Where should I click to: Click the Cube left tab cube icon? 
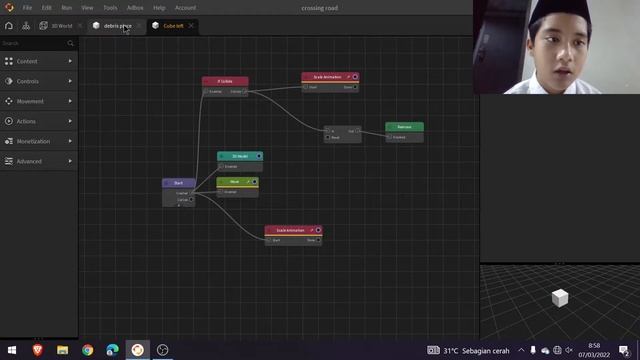tap(155, 25)
